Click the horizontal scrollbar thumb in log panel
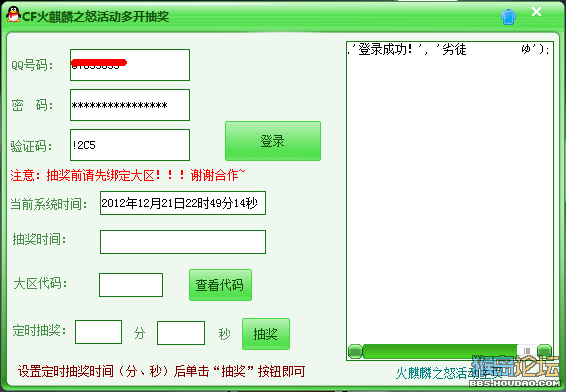The width and height of the screenshot is (566, 392). click(440, 351)
